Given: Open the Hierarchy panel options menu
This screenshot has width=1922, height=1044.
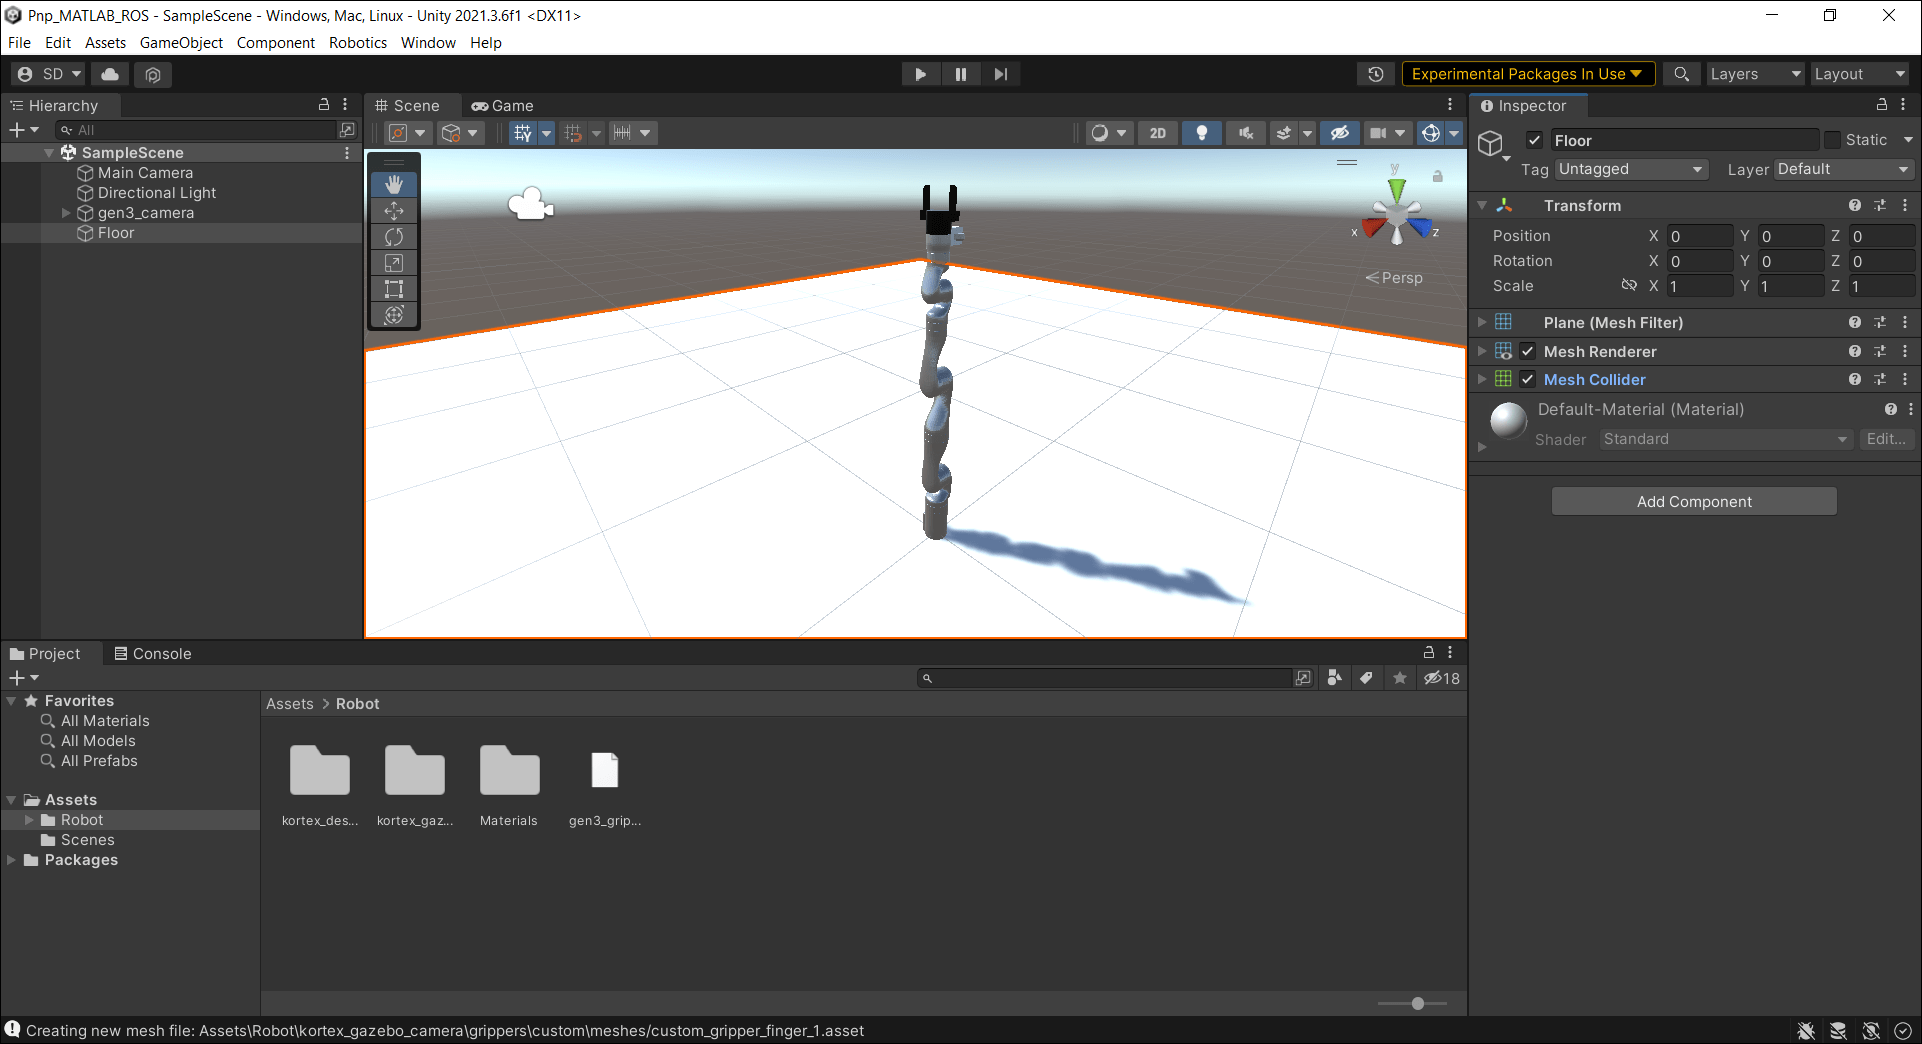Looking at the screenshot, I should 345,105.
